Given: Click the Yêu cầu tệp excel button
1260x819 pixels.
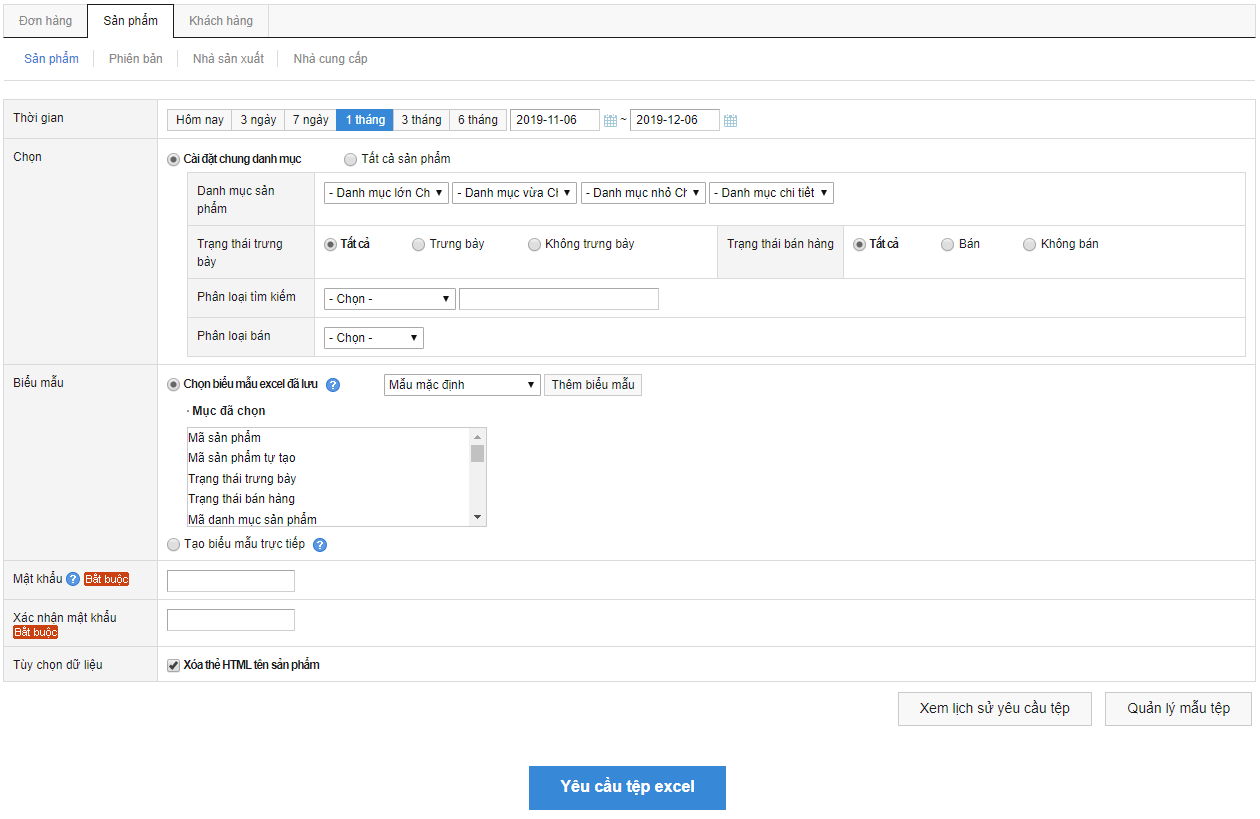Looking at the screenshot, I should point(627,787).
